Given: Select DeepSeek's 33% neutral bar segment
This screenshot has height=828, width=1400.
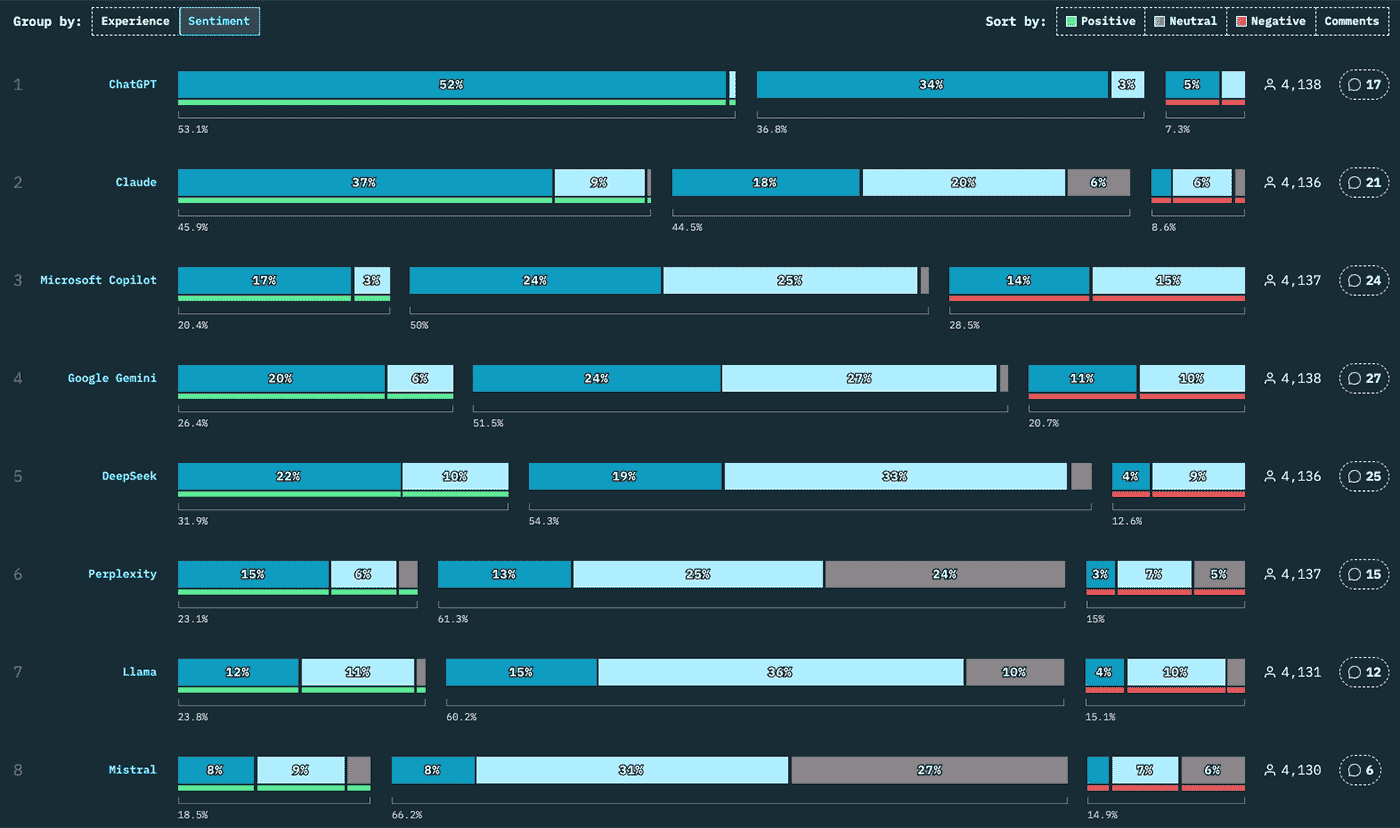Looking at the screenshot, I should click(x=896, y=477).
